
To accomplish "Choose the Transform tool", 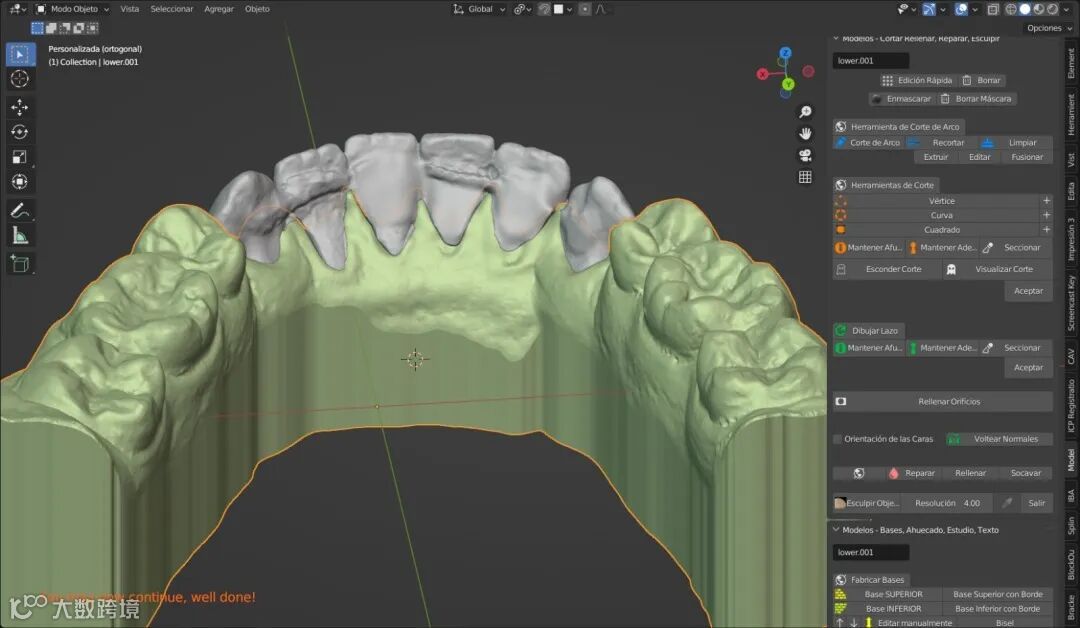I will 19,182.
